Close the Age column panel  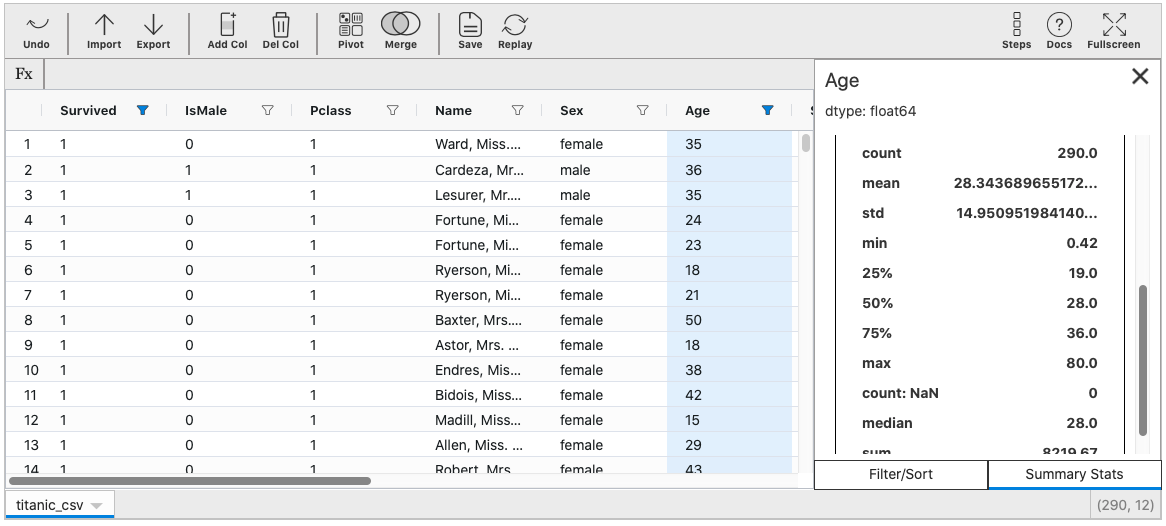(1139, 77)
